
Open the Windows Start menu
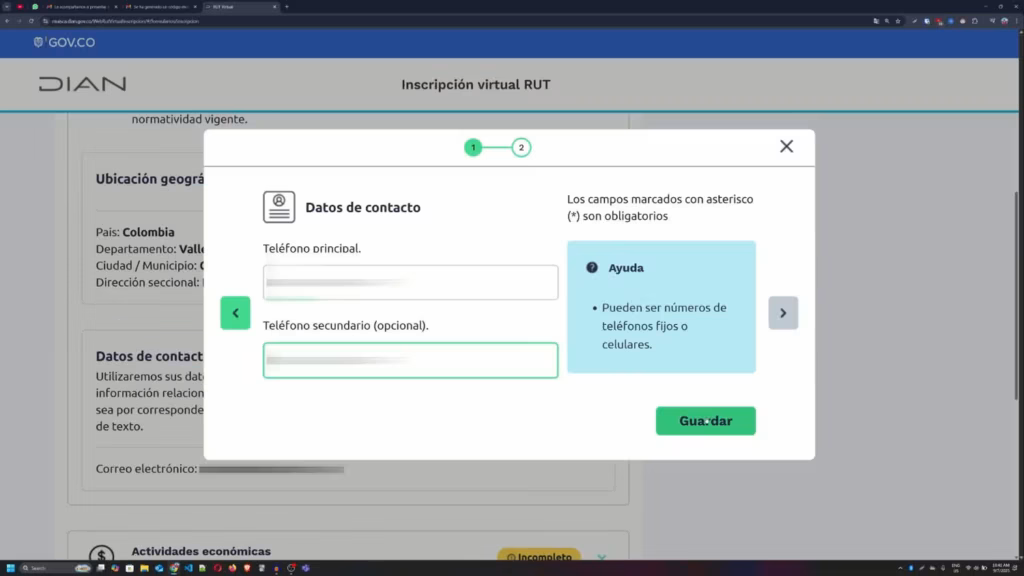pos(10,568)
